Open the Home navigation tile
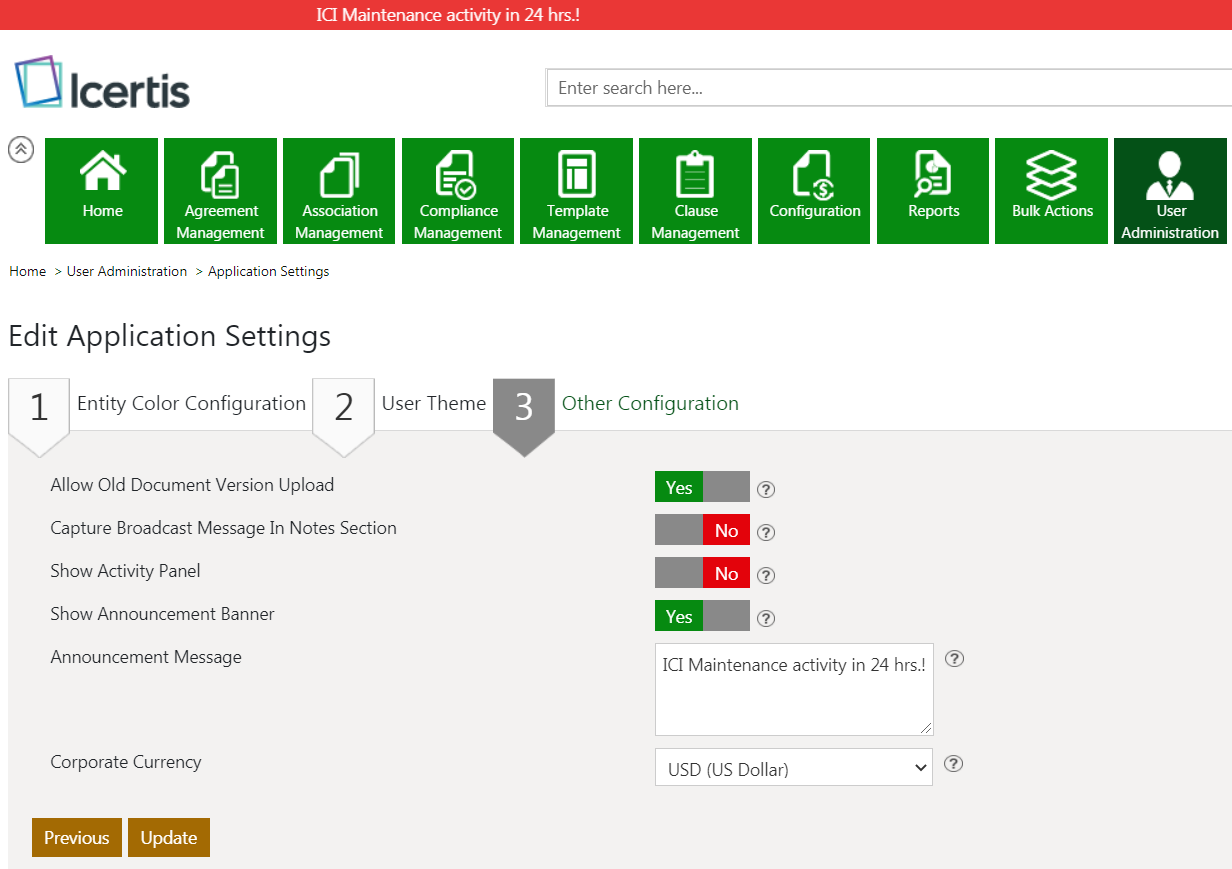1232x869 pixels. (x=102, y=190)
